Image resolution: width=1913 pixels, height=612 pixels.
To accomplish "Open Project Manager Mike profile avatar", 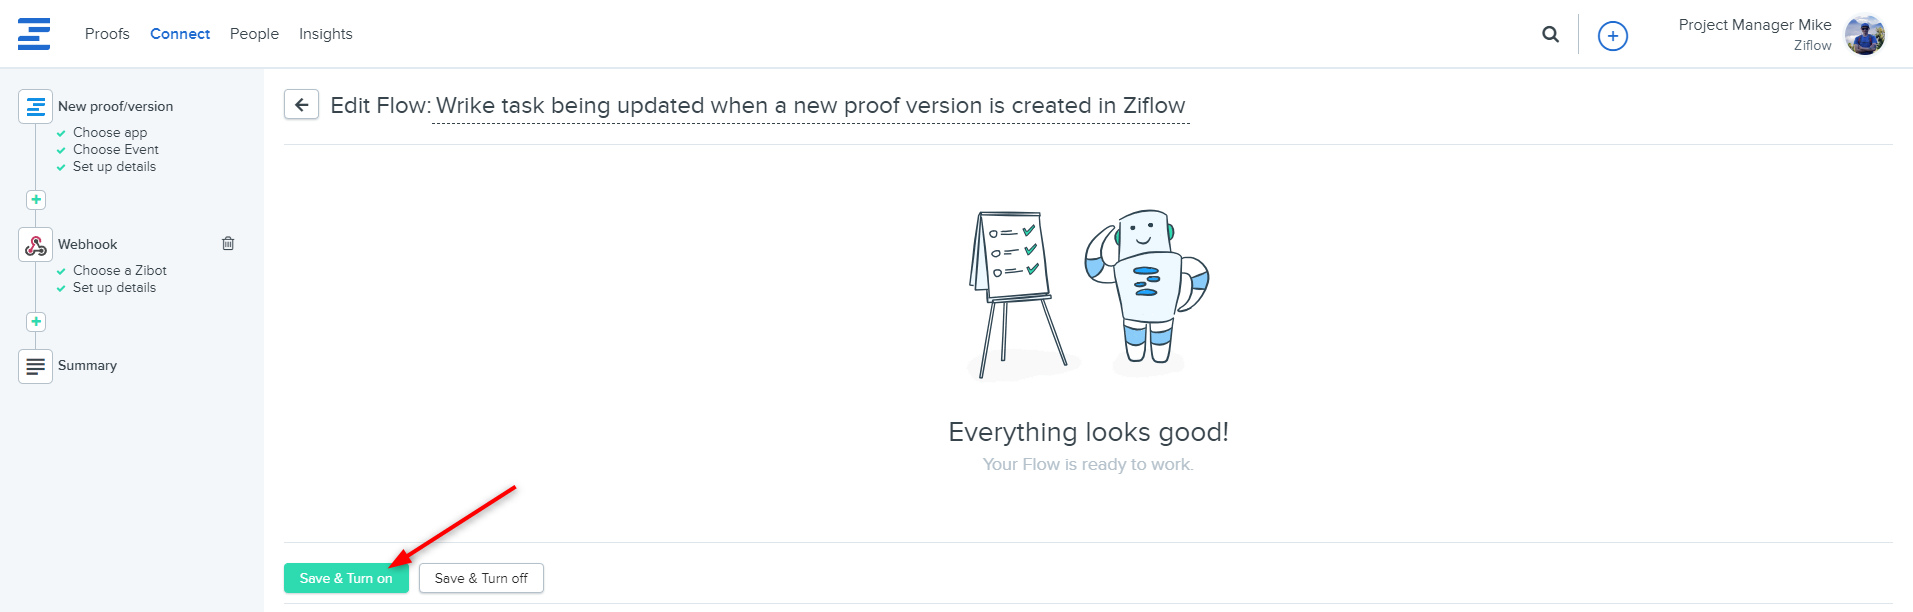I will pos(1864,35).
